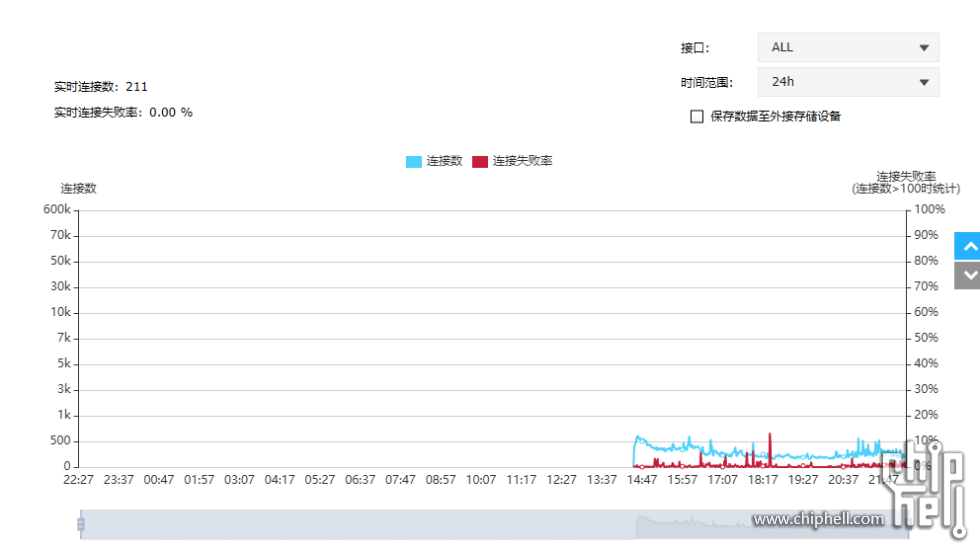This screenshot has width=980, height=554.
Task: Click the blue line start near 14:47
Action: click(x=637, y=438)
